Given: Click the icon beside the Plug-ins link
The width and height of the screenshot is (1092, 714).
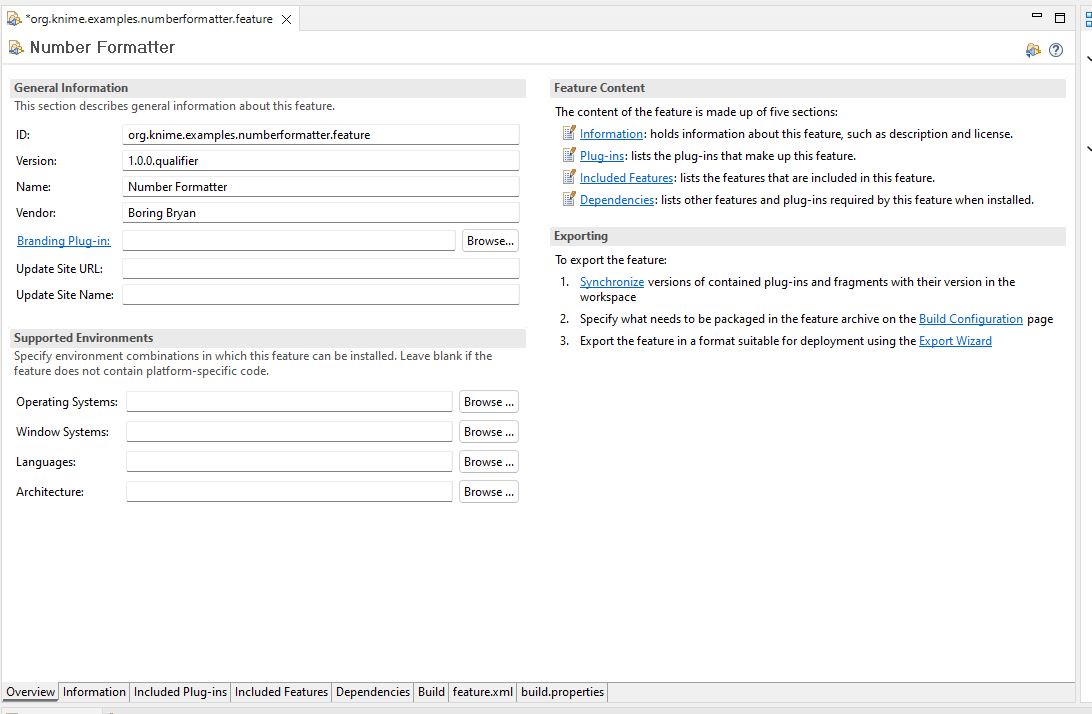Looking at the screenshot, I should (x=569, y=155).
